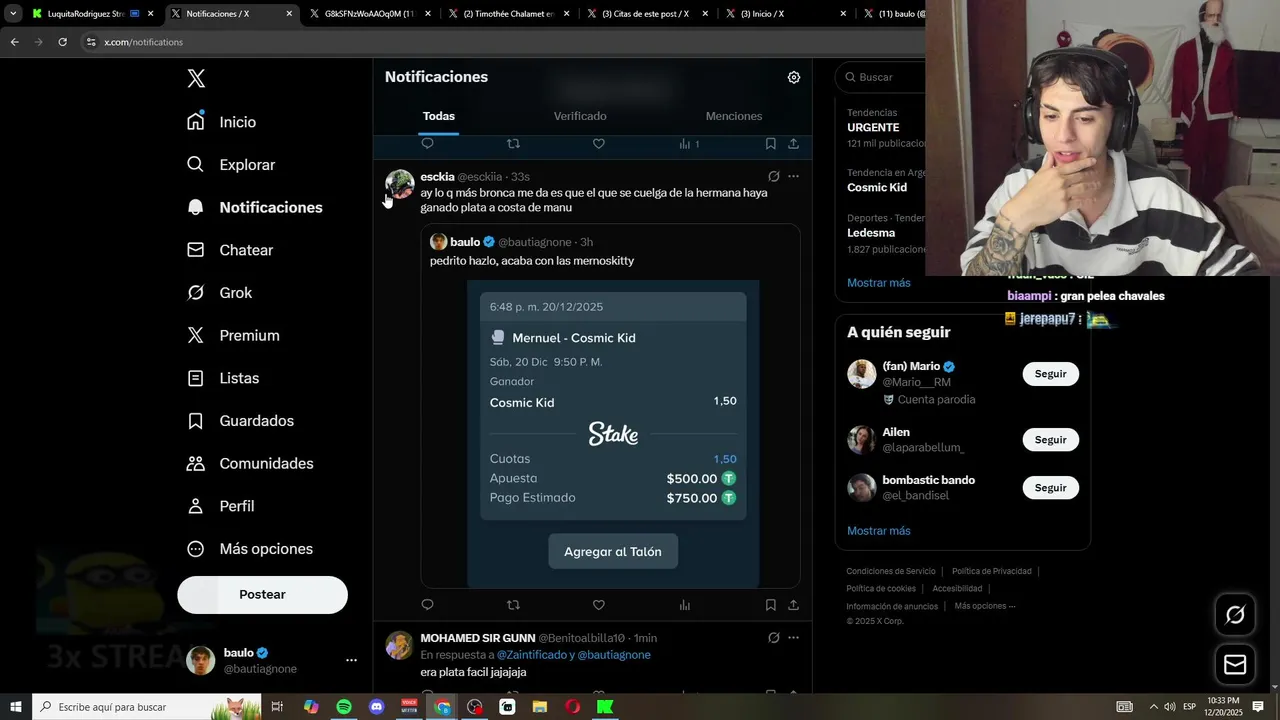Open esckia's profile avatar
The height and width of the screenshot is (720, 1280).
tap(400, 184)
